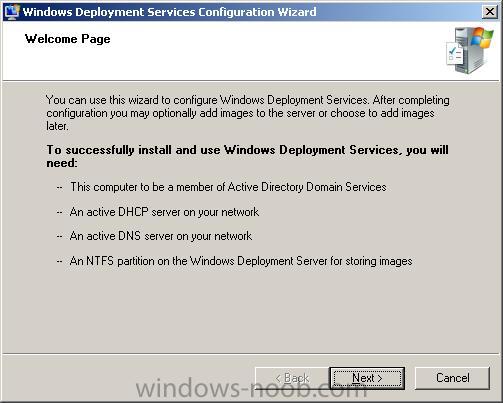Click the dash bullet before the NTFS line
This screenshot has height=403, width=503.
pyautogui.click(x=59, y=261)
